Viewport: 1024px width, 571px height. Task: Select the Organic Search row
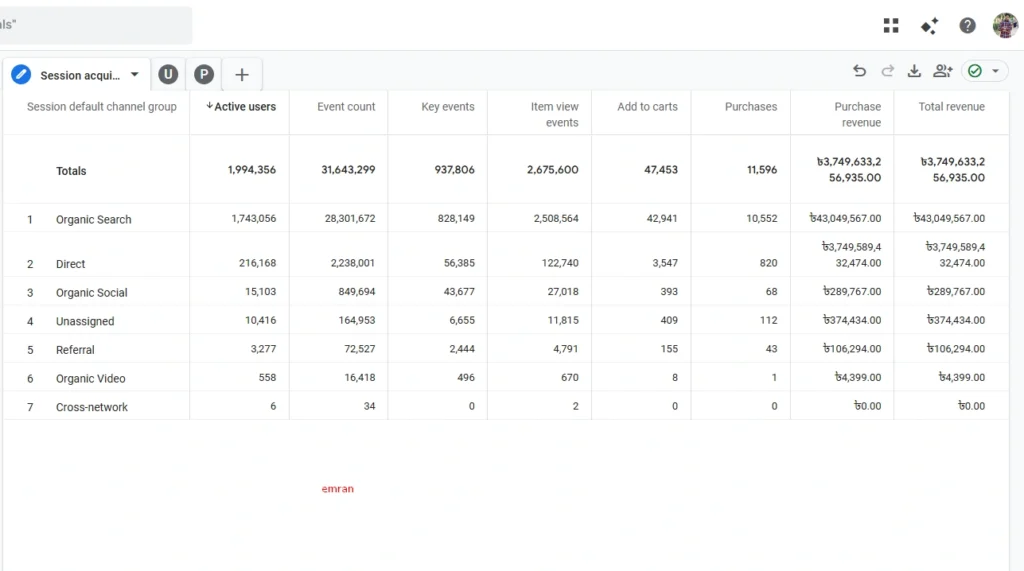[93, 219]
